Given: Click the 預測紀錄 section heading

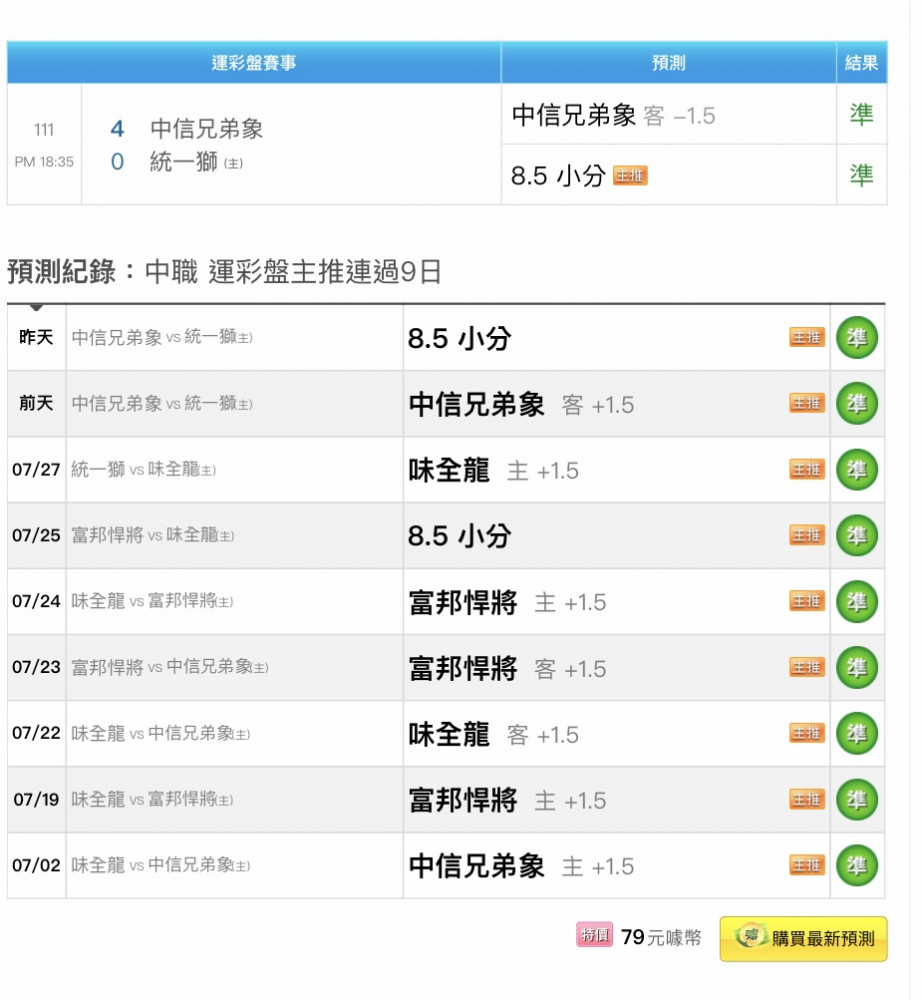Looking at the screenshot, I should [224, 272].
